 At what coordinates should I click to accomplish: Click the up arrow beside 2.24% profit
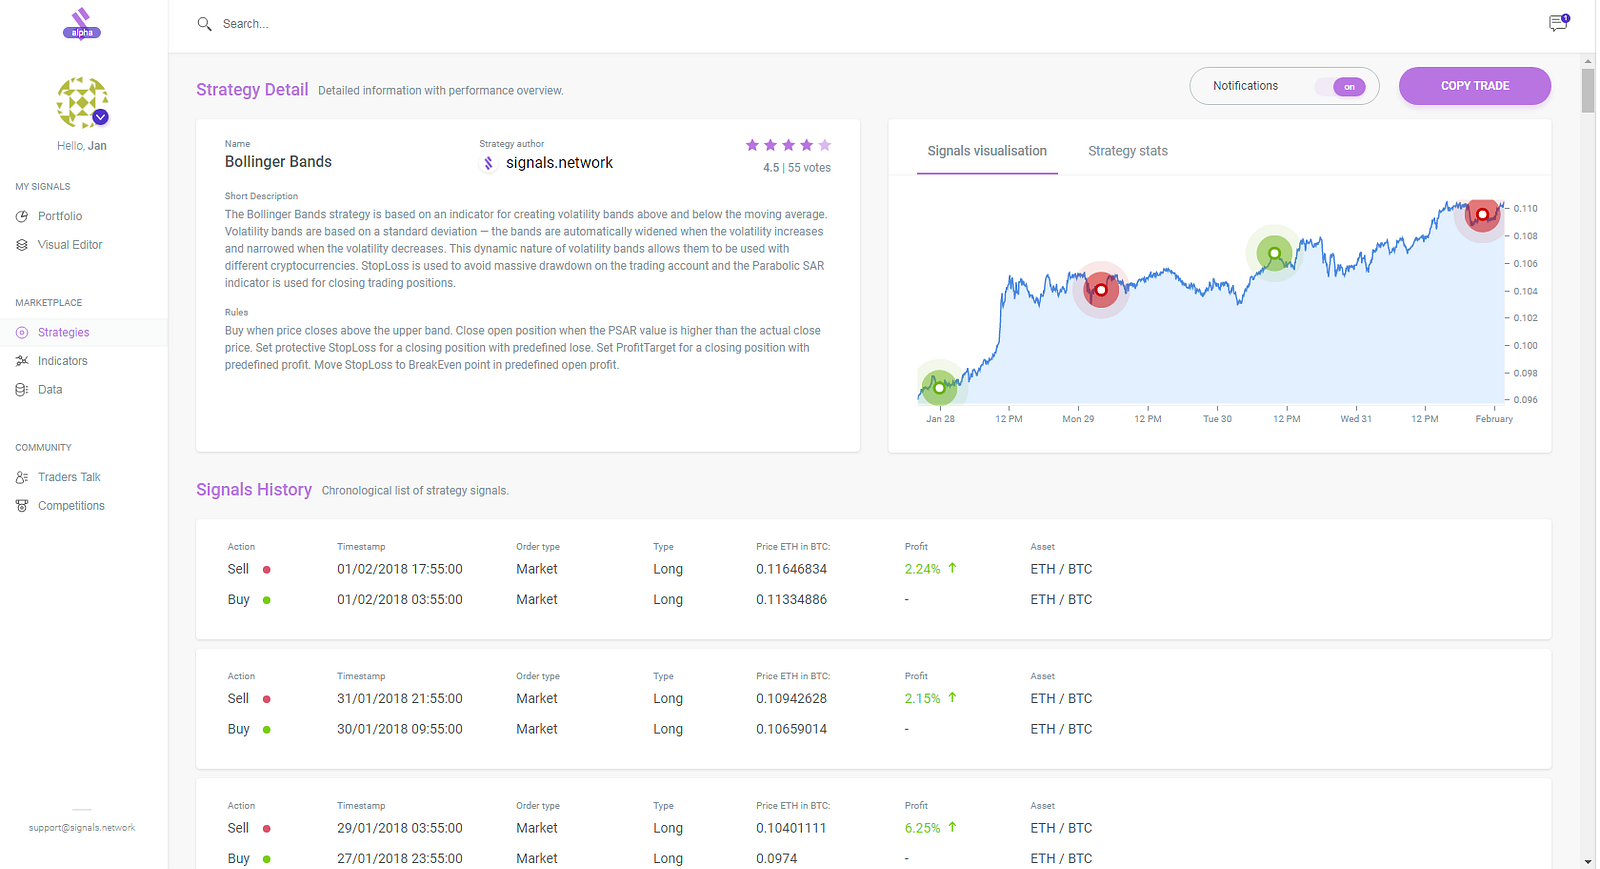pyautogui.click(x=952, y=568)
